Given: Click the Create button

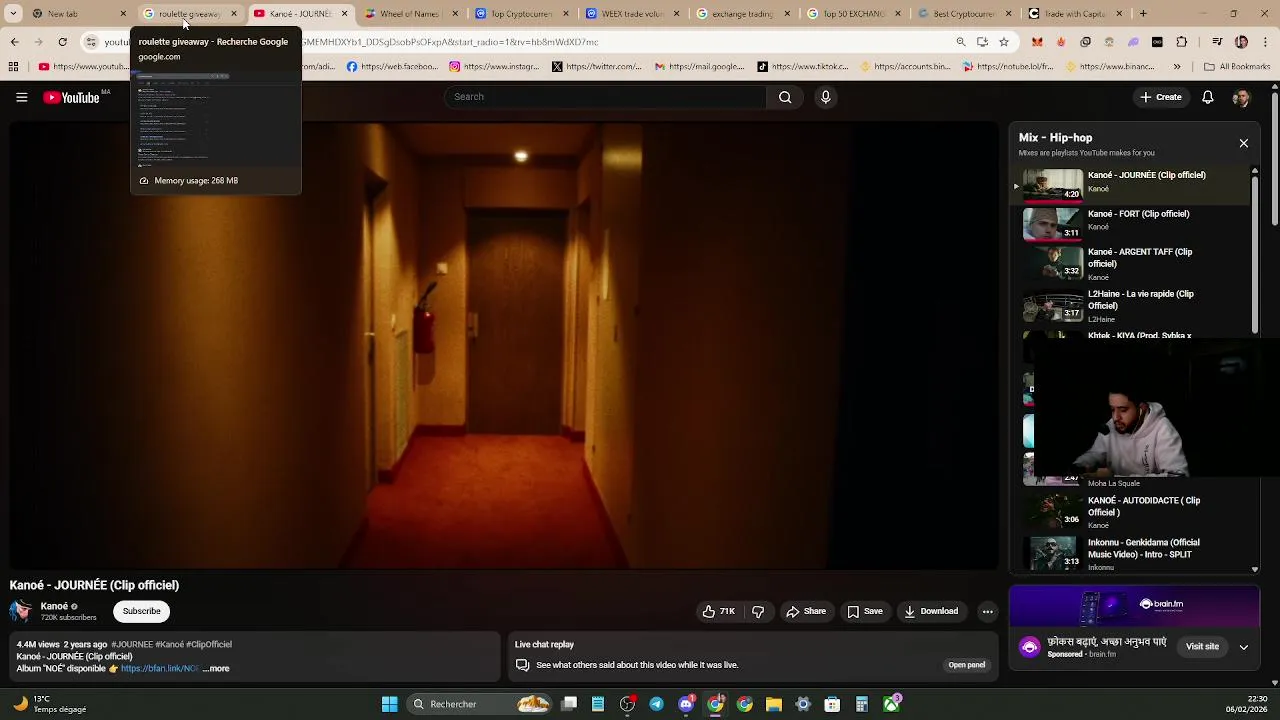Looking at the screenshot, I should coord(1160,97).
